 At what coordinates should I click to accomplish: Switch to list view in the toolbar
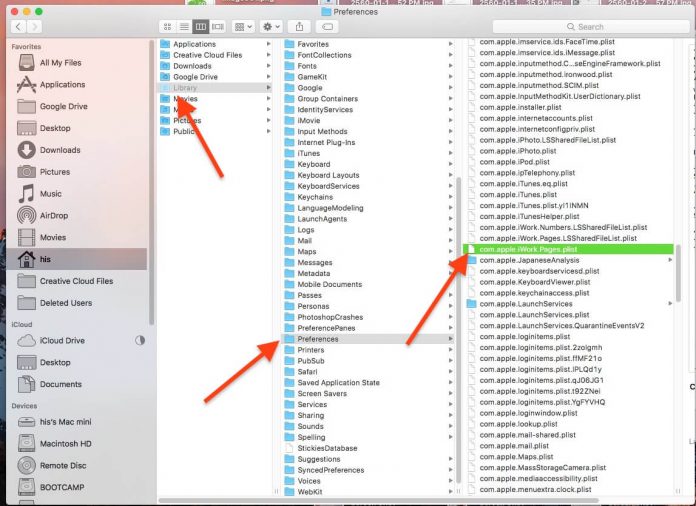click(x=184, y=27)
